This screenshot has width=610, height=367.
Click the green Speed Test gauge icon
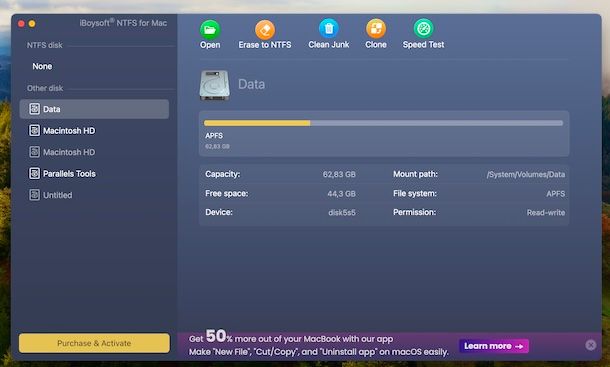423,29
